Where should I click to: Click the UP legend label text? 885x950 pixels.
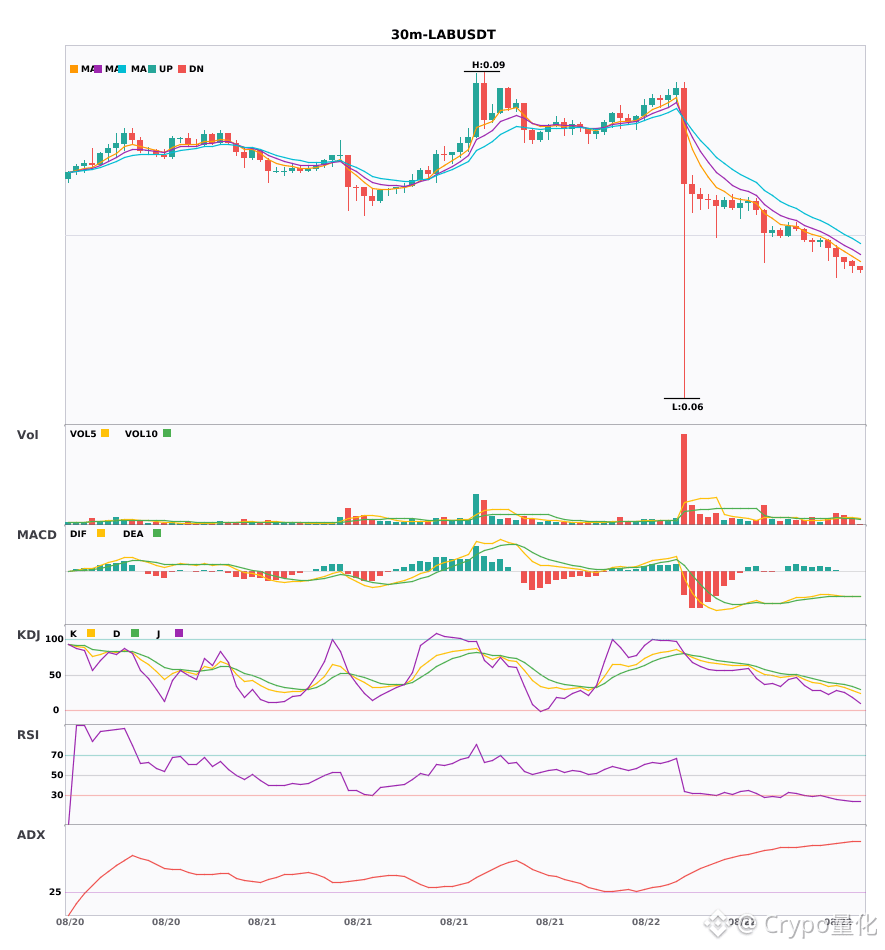(x=166, y=69)
